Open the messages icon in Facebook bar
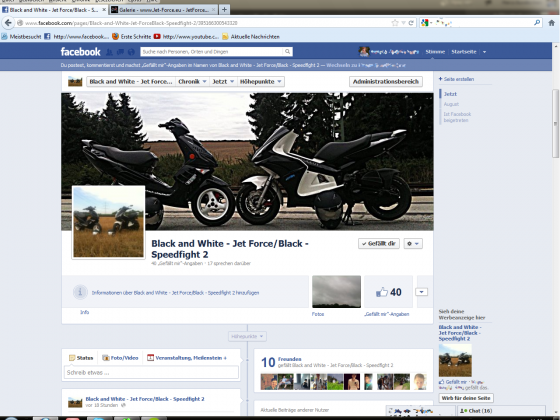 120,52
